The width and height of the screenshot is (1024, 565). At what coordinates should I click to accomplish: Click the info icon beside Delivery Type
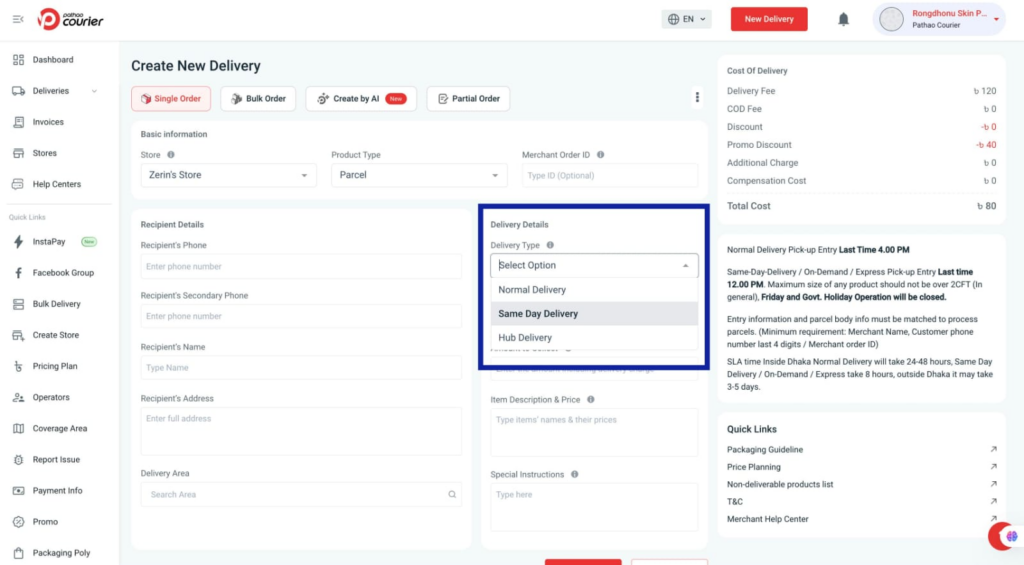tap(550, 245)
